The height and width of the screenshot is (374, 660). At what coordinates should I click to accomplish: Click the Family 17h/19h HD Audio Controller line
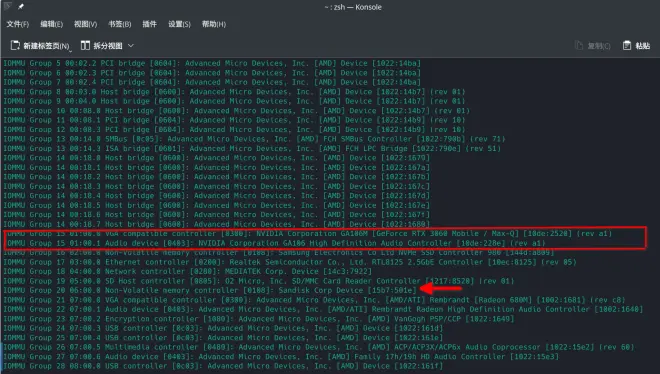coord(281,356)
